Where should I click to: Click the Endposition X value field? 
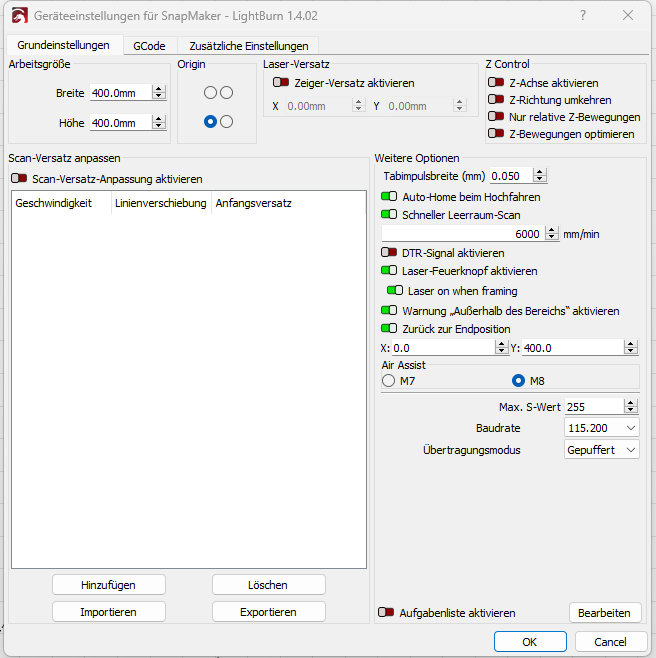pos(444,347)
